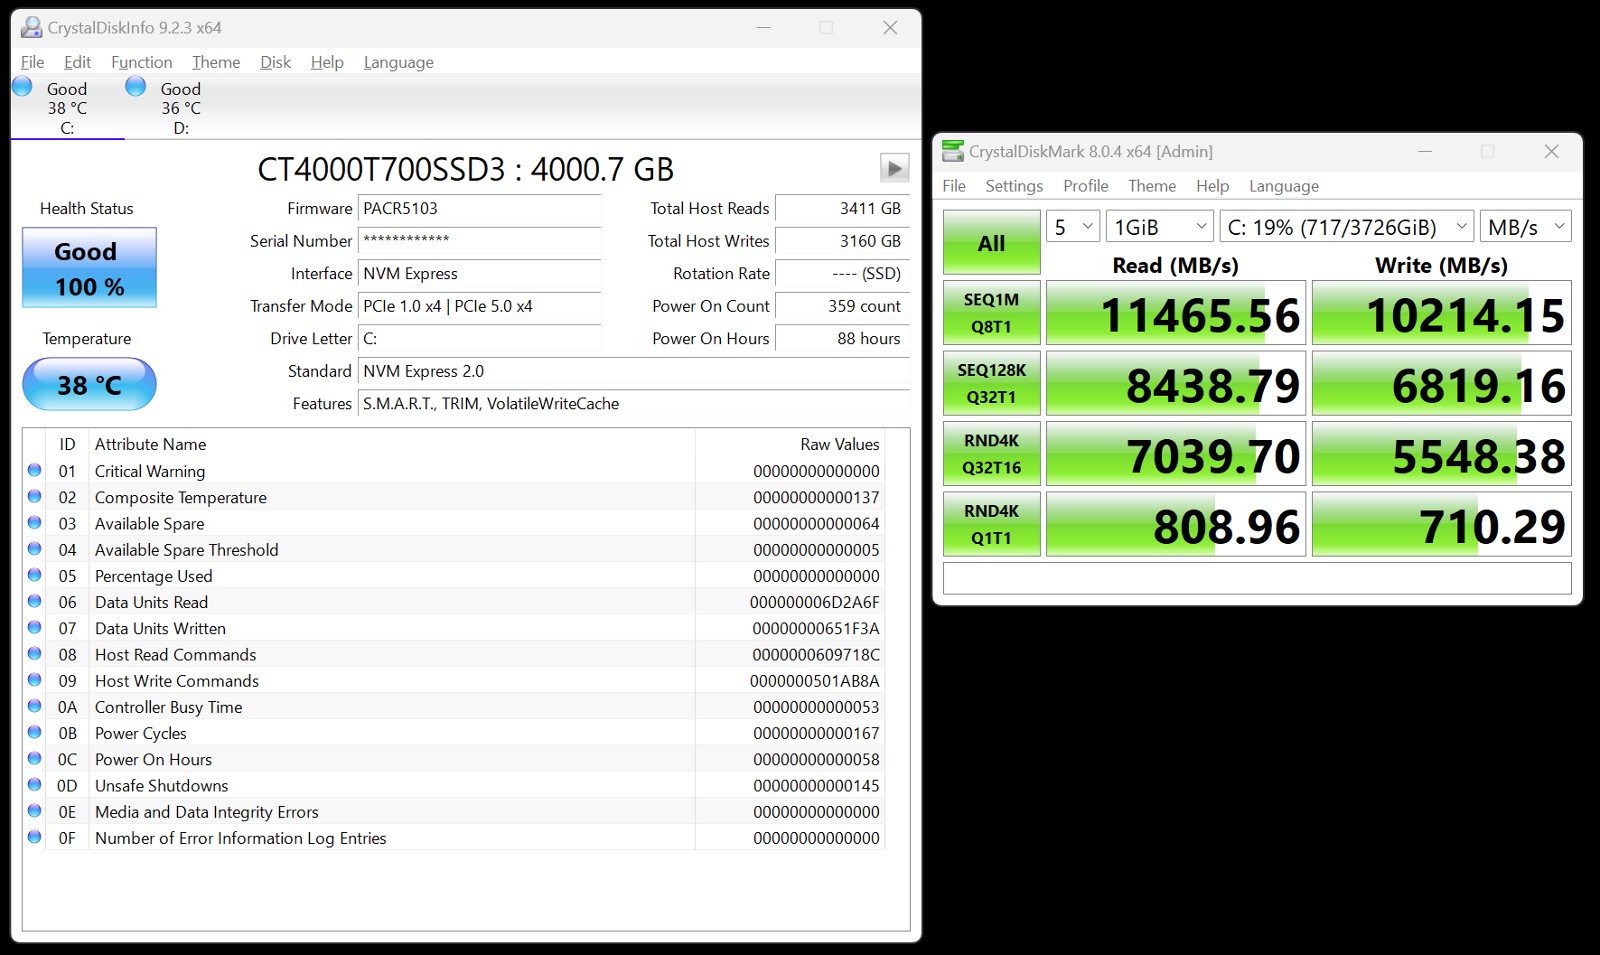Viewport: 1600px width, 955px height.
Task: Click status orb for Media and Data Integrity Errors
Action: [x=35, y=811]
